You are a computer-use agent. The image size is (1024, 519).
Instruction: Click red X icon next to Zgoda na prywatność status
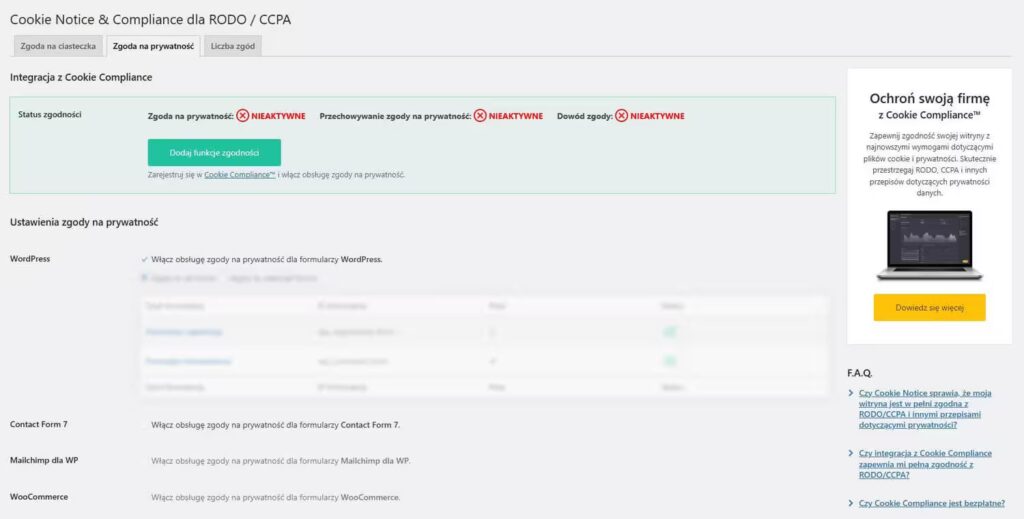point(243,116)
